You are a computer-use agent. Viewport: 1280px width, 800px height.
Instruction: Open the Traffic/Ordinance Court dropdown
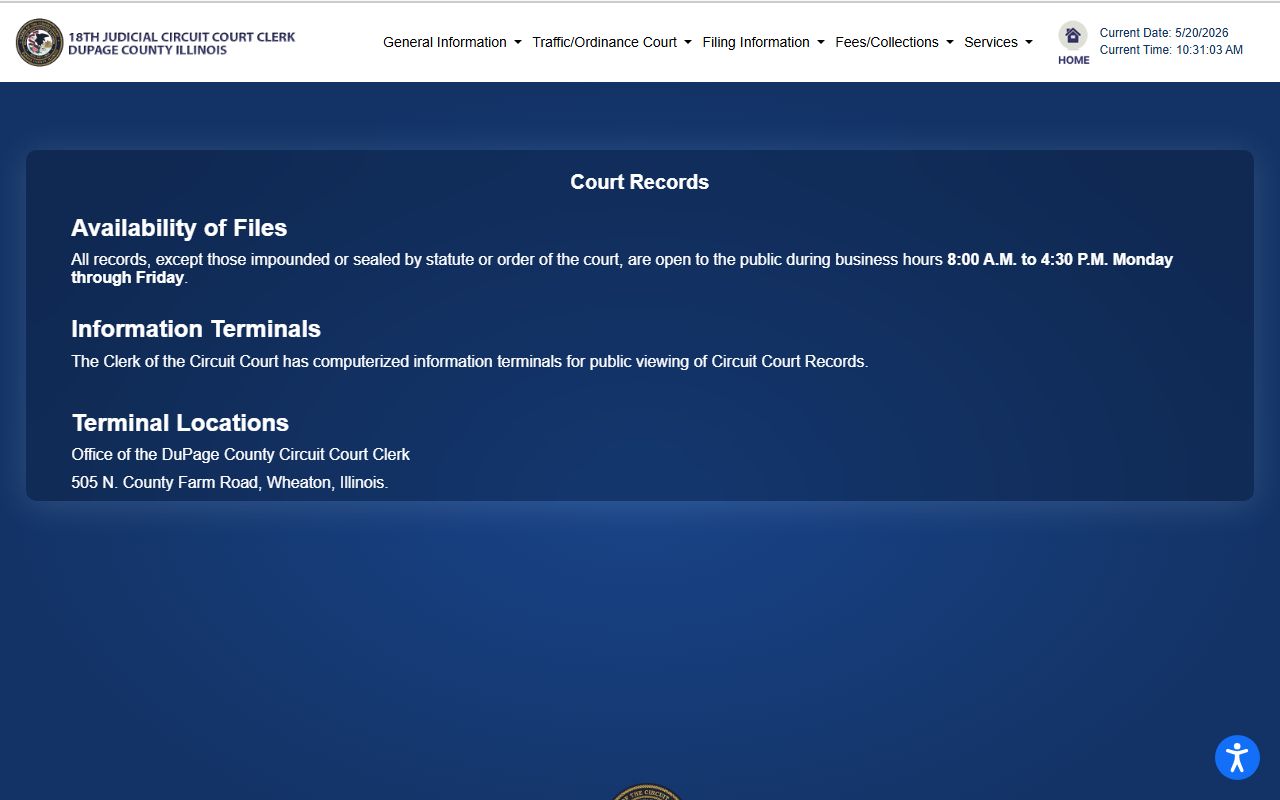tap(612, 42)
